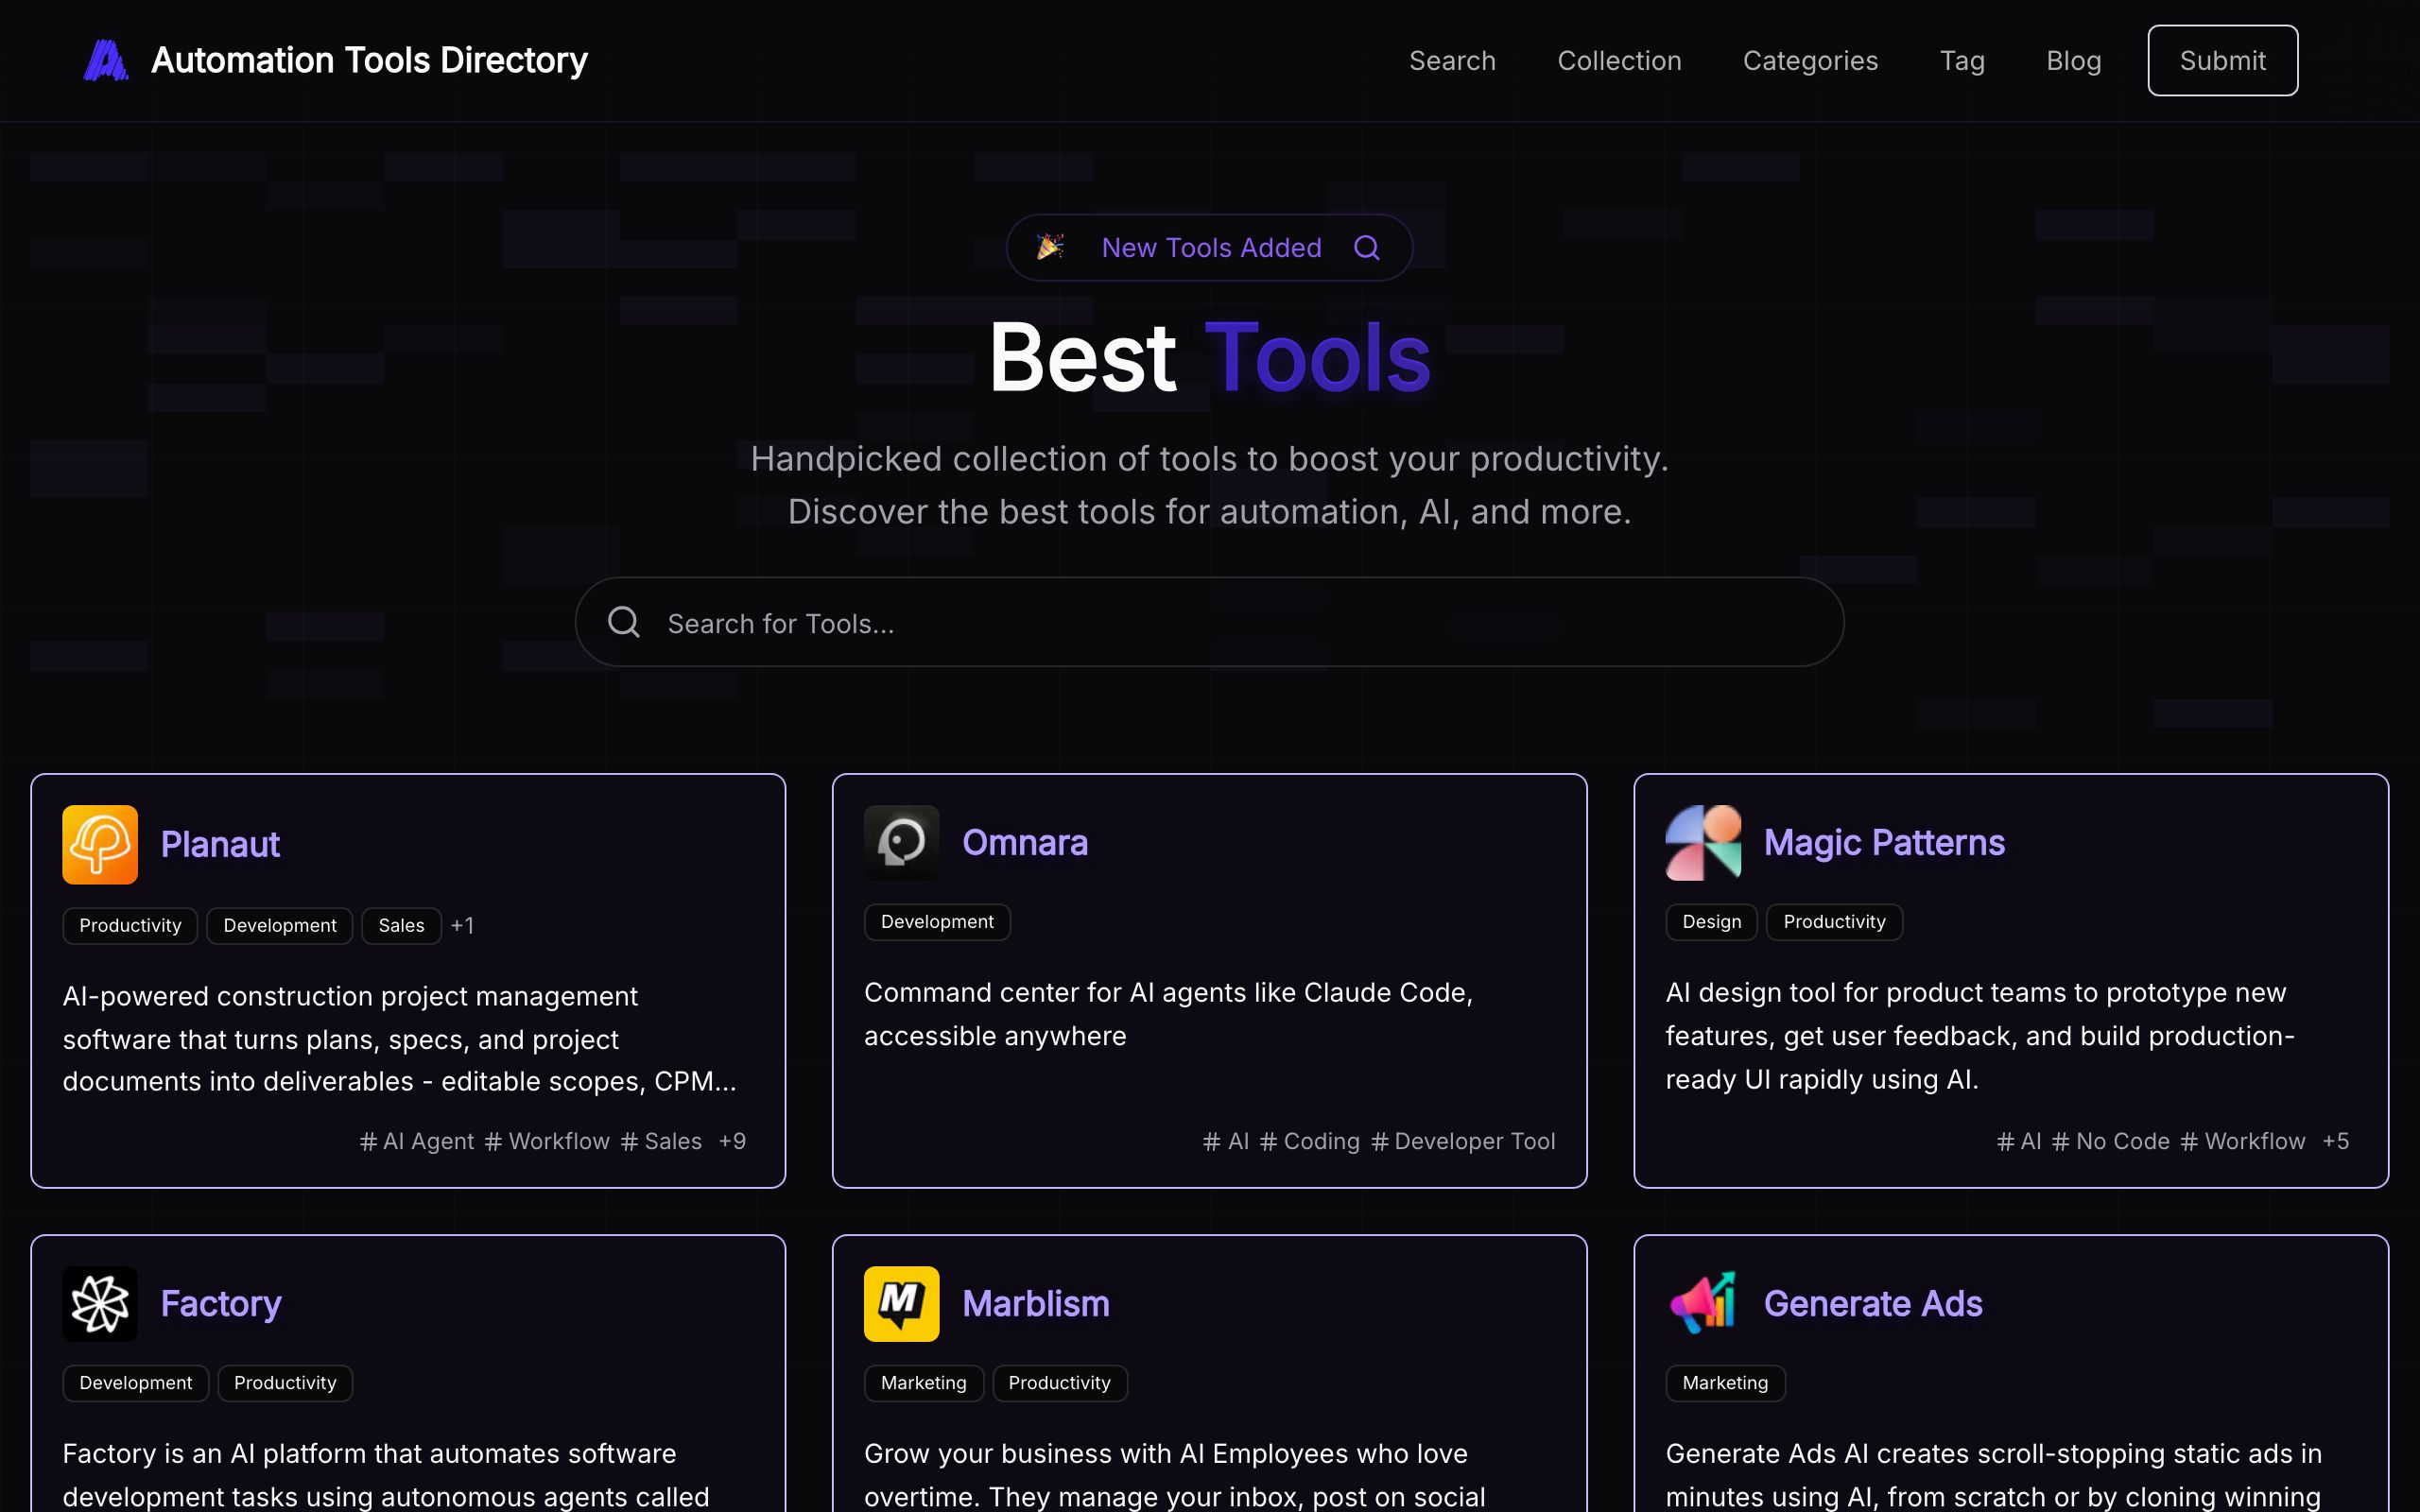
Task: Open the Omnara logo icon
Action: tap(901, 842)
